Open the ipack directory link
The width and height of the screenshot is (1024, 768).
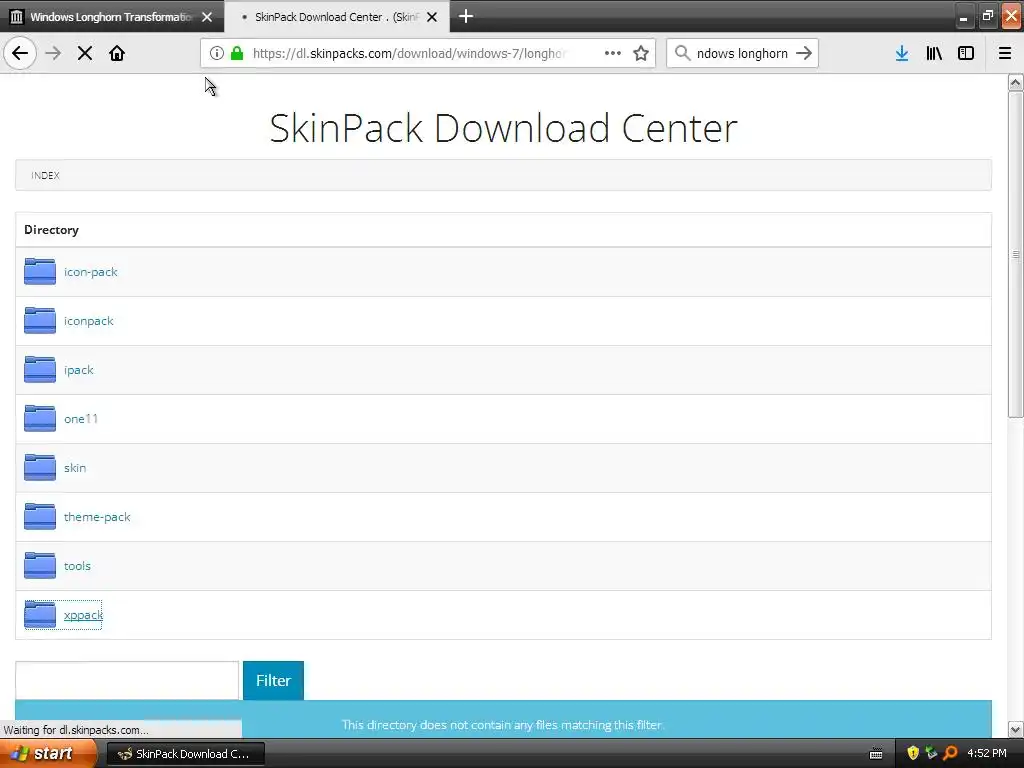(79, 370)
